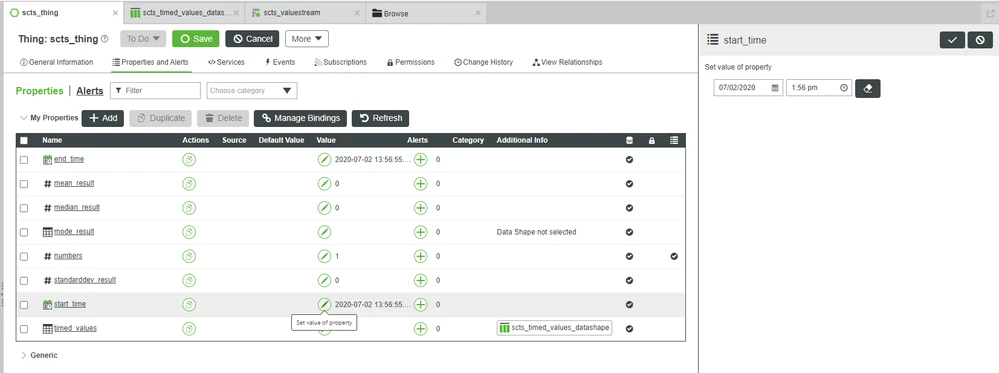
Task: Collapse the My Properties section
Action: click(x=24, y=118)
